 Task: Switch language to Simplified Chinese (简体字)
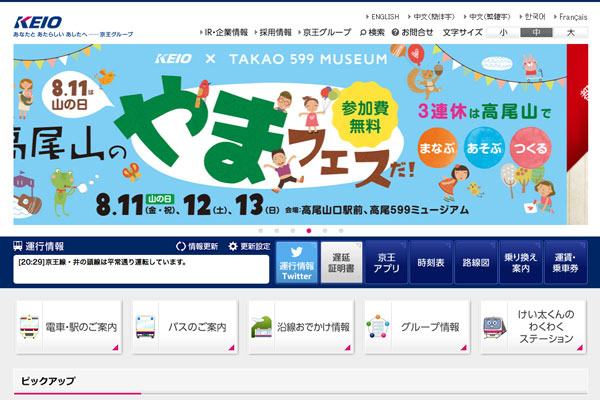(434, 17)
